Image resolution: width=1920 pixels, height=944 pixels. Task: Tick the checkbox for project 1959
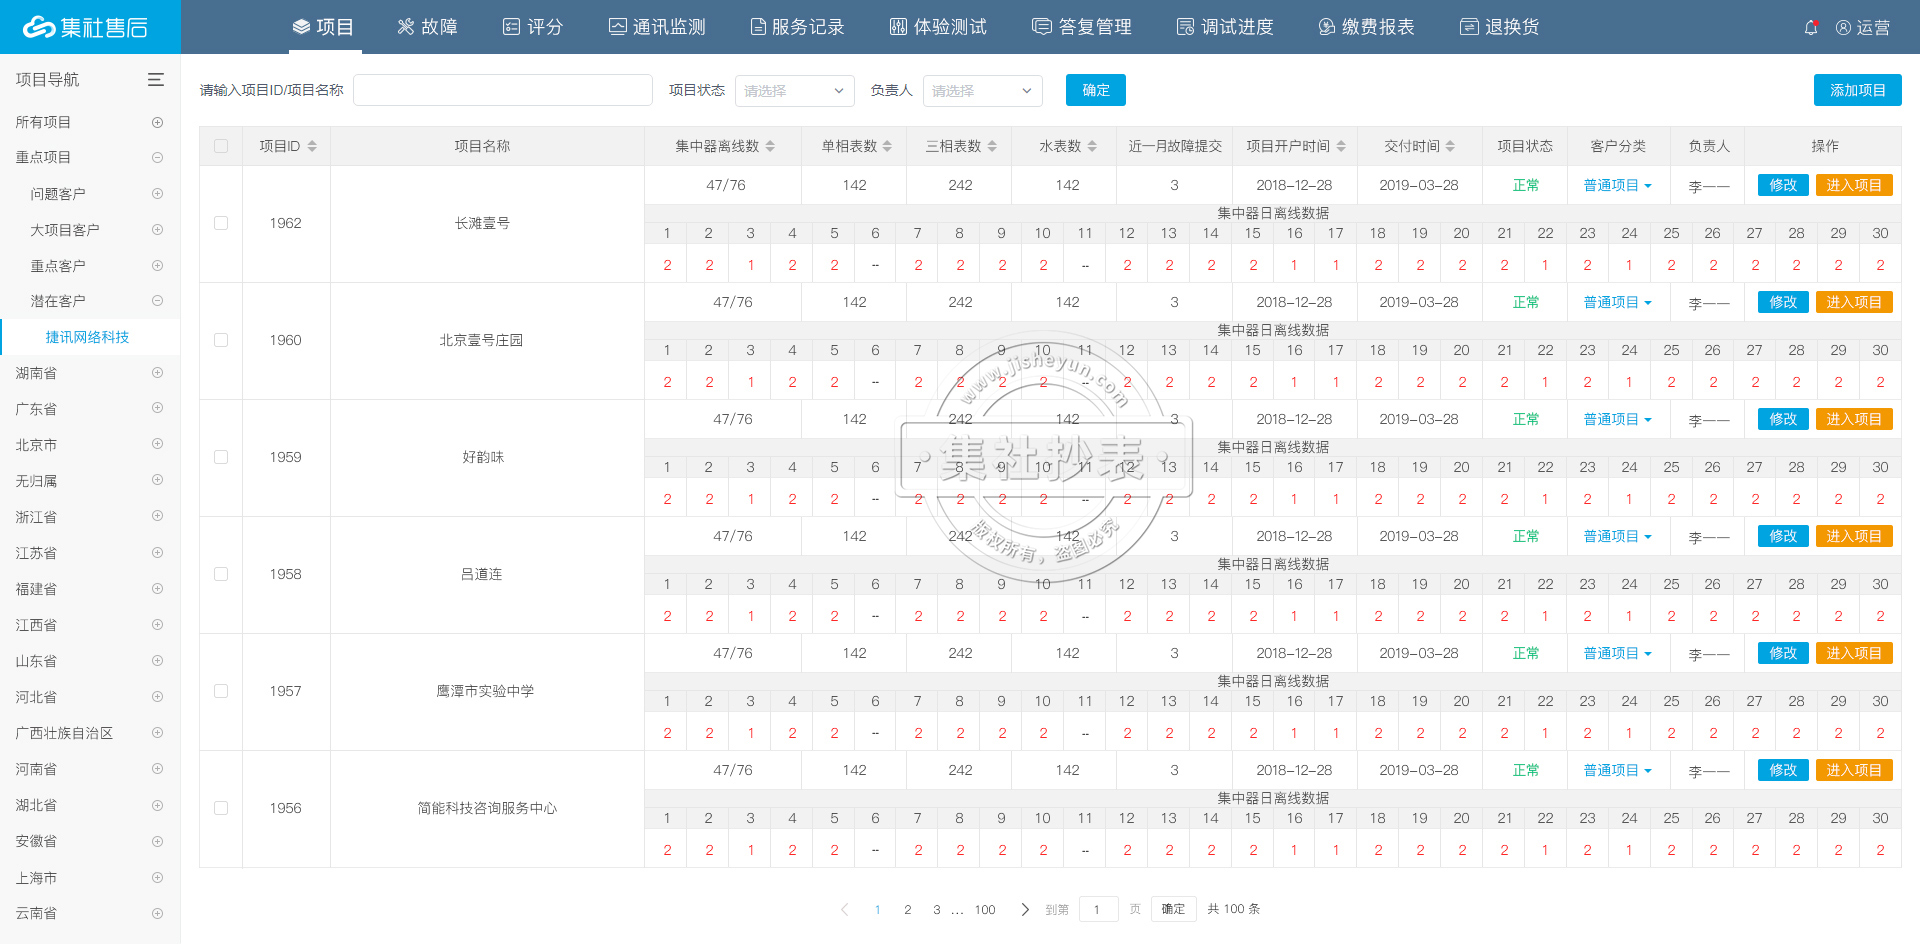point(221,457)
